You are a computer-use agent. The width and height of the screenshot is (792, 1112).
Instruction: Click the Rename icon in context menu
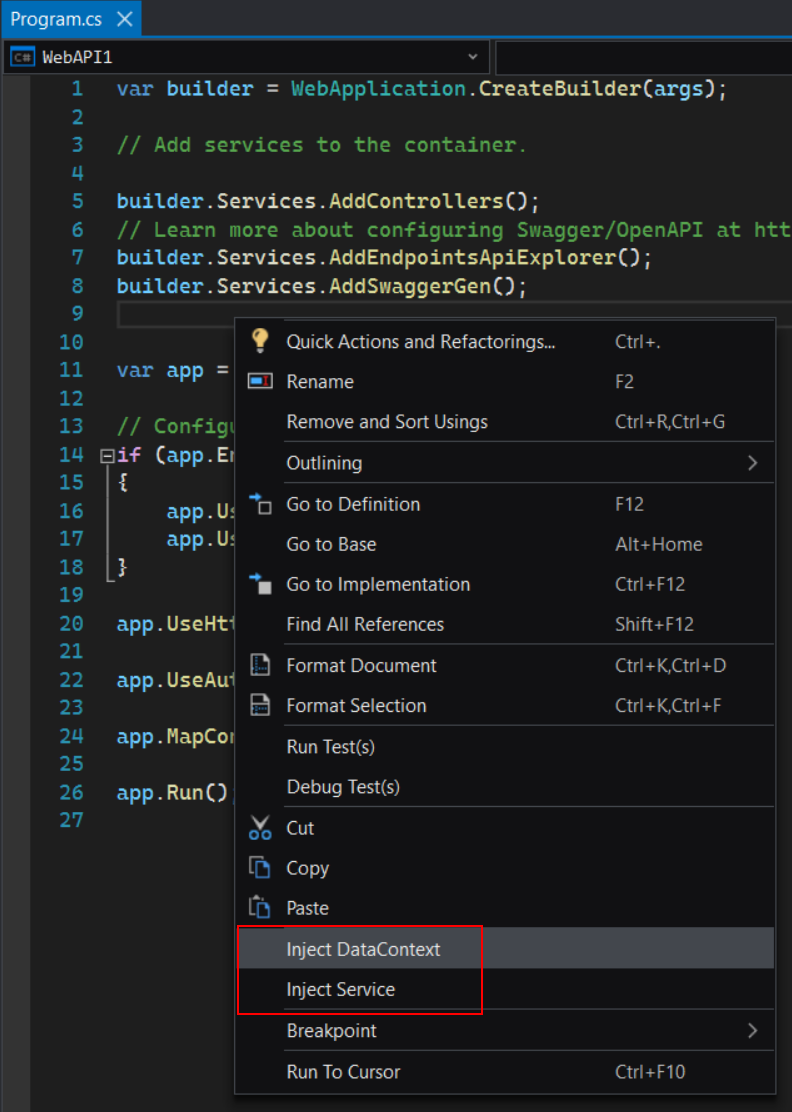coord(260,382)
